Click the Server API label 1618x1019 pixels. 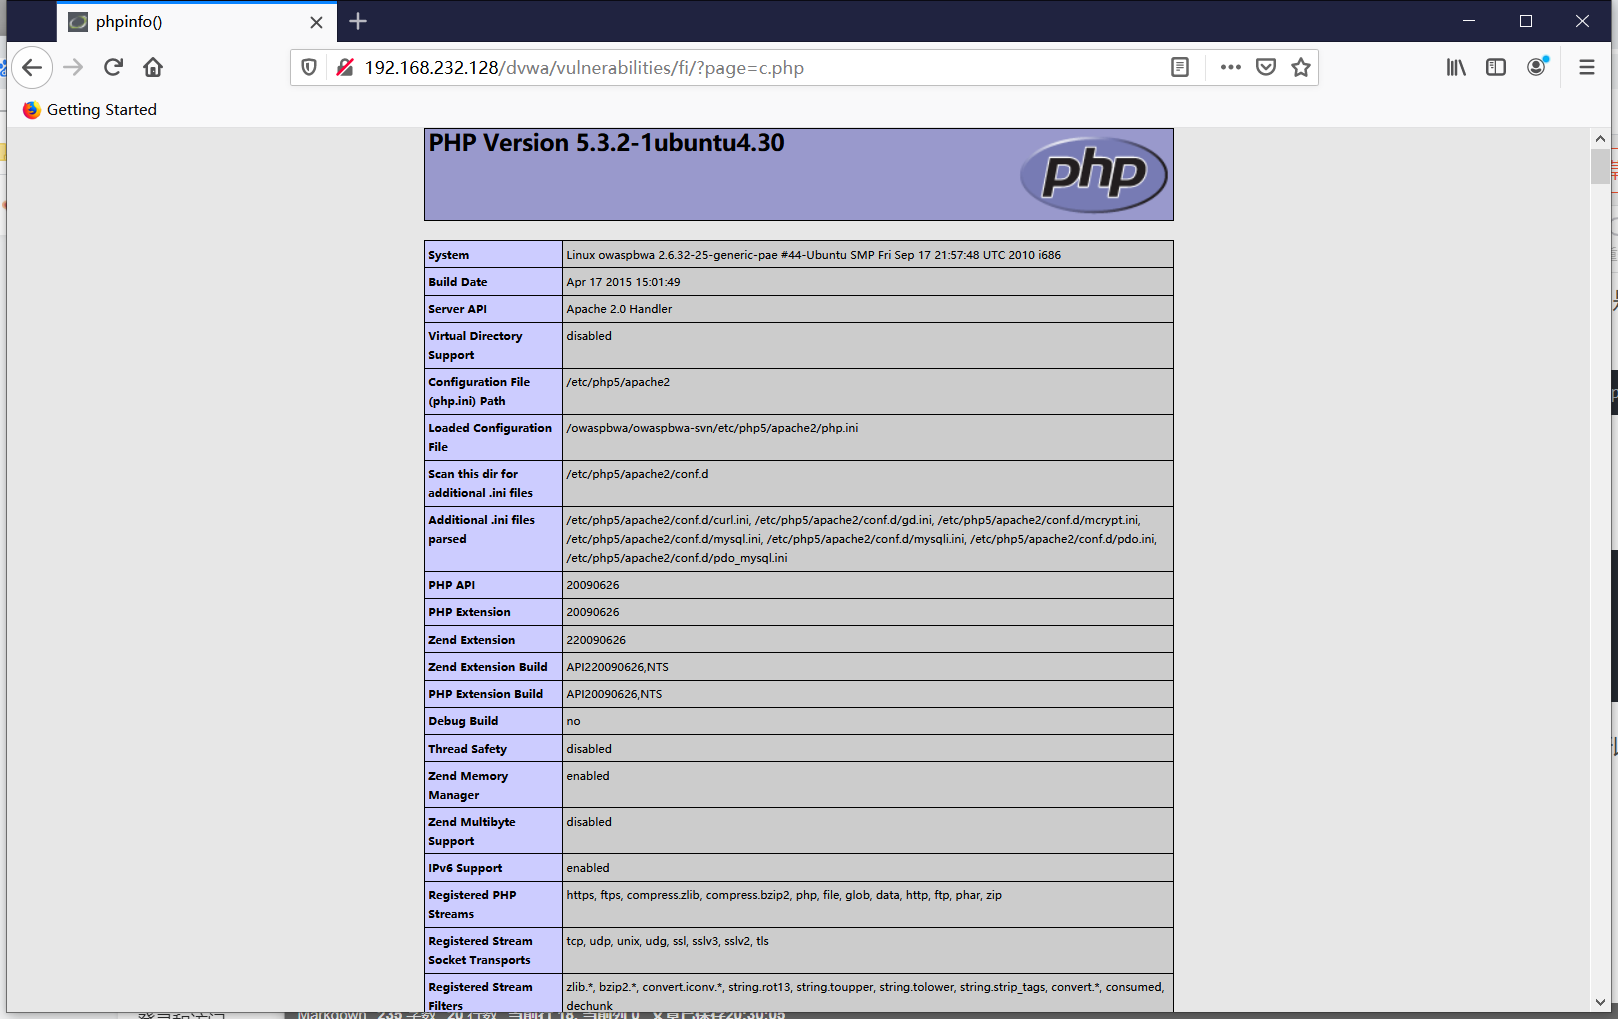pos(457,309)
